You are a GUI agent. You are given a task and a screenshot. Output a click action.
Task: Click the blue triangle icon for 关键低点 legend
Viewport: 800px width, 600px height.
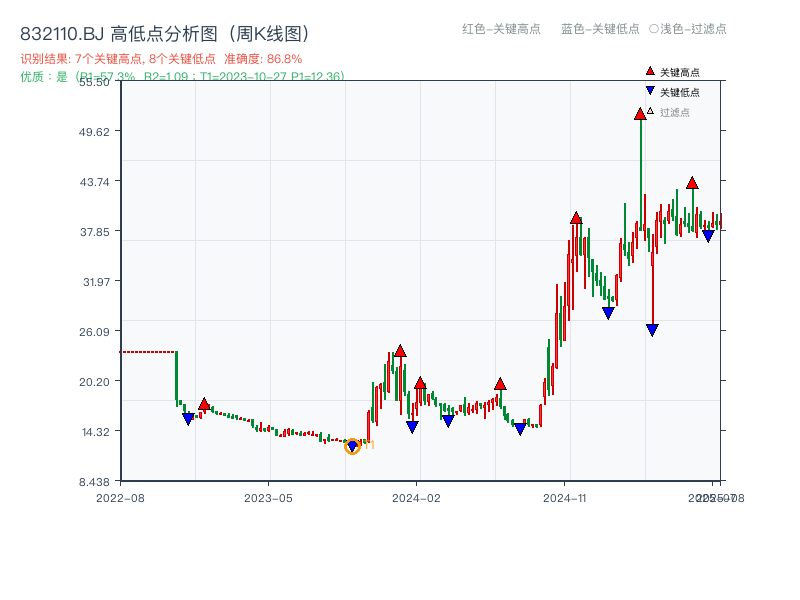(648, 88)
